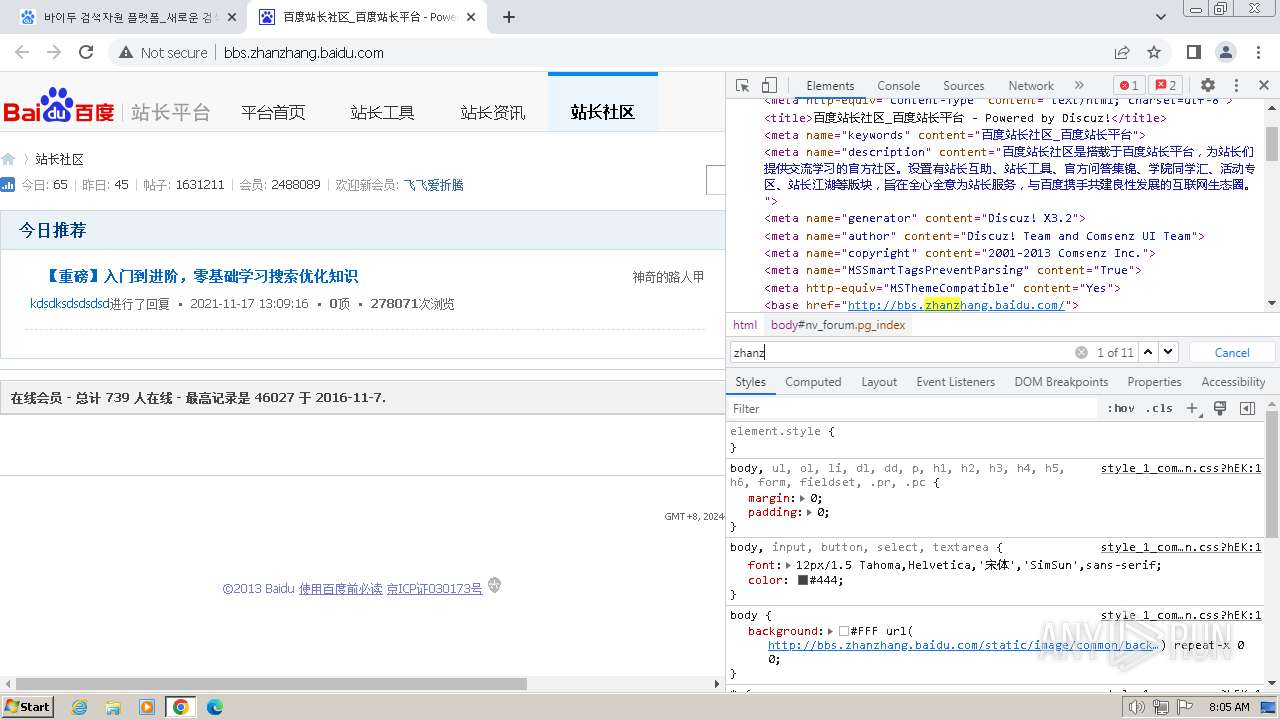Image resolution: width=1280 pixels, height=720 pixels.
Task: Expand the padding shorthand property
Action: (811, 512)
